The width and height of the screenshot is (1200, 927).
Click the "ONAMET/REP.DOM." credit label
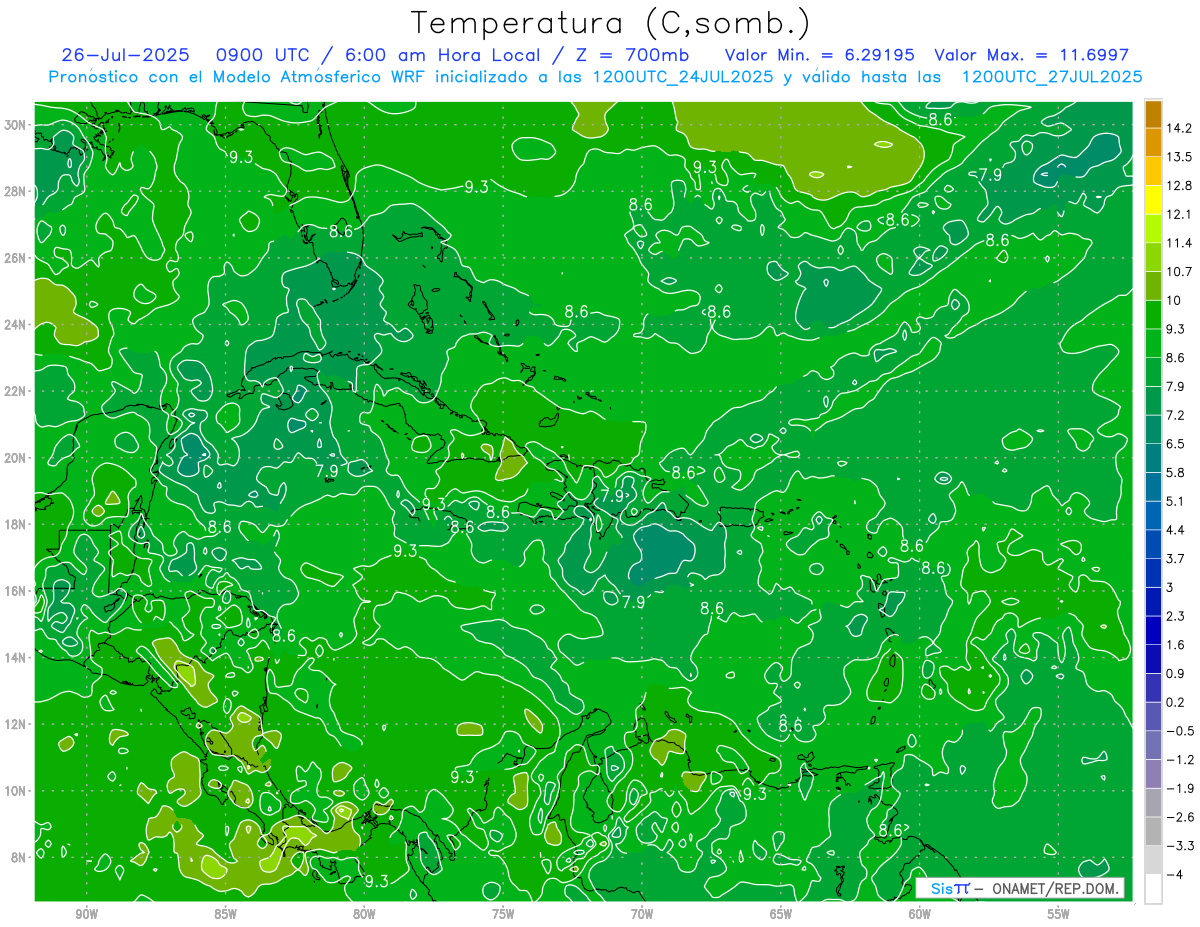click(1057, 888)
